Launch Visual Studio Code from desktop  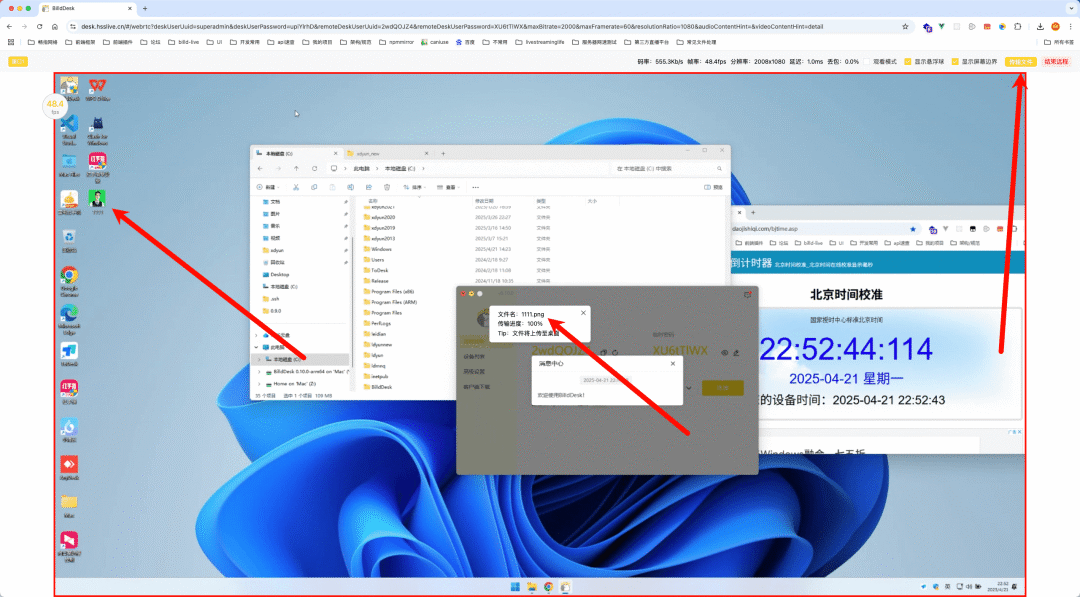point(69,125)
